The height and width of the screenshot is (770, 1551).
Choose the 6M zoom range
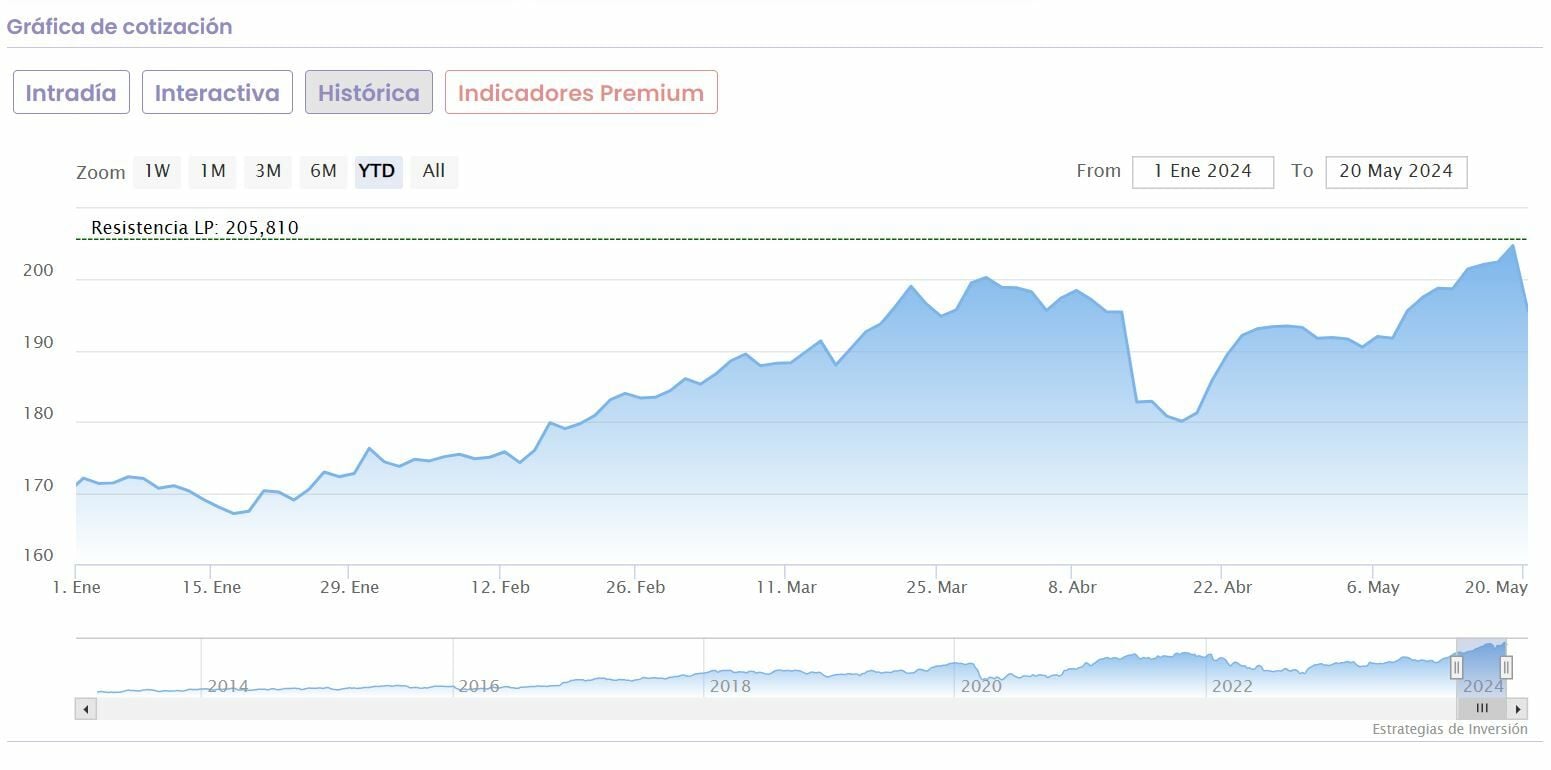click(x=323, y=171)
